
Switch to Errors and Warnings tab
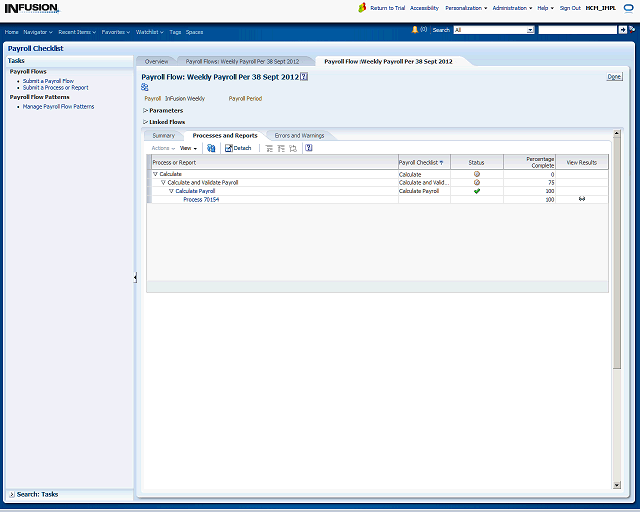[x=299, y=135]
